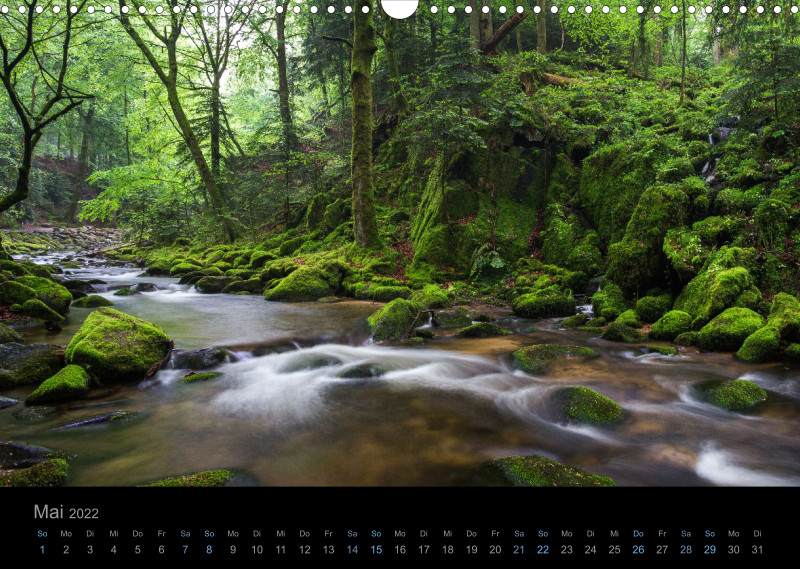The width and height of the screenshot is (800, 569).
Task: Click the "Mo" label above date 9
Action: pos(233,533)
